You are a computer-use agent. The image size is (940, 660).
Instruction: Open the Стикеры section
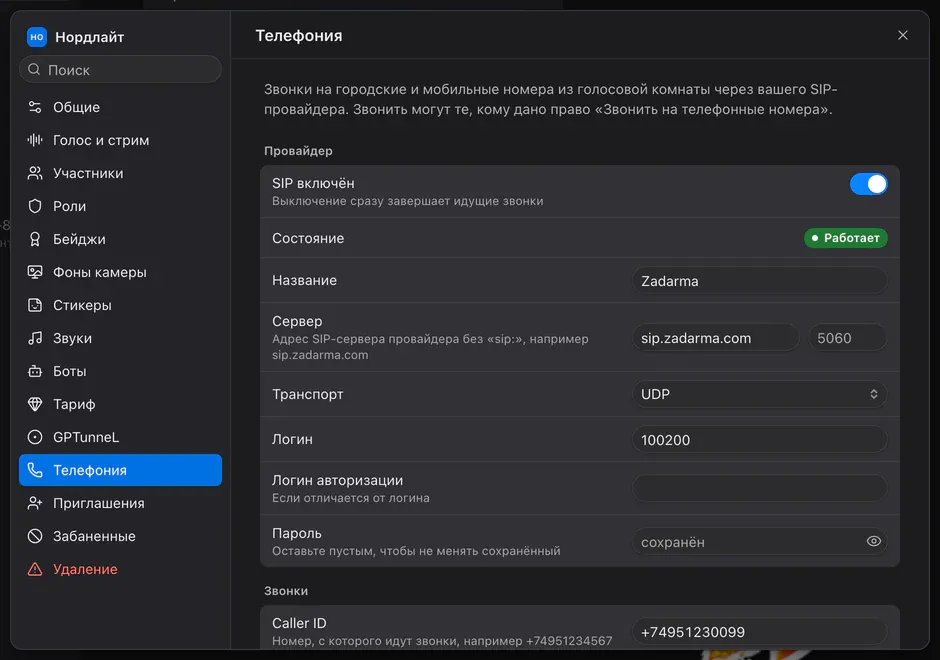click(x=120, y=305)
